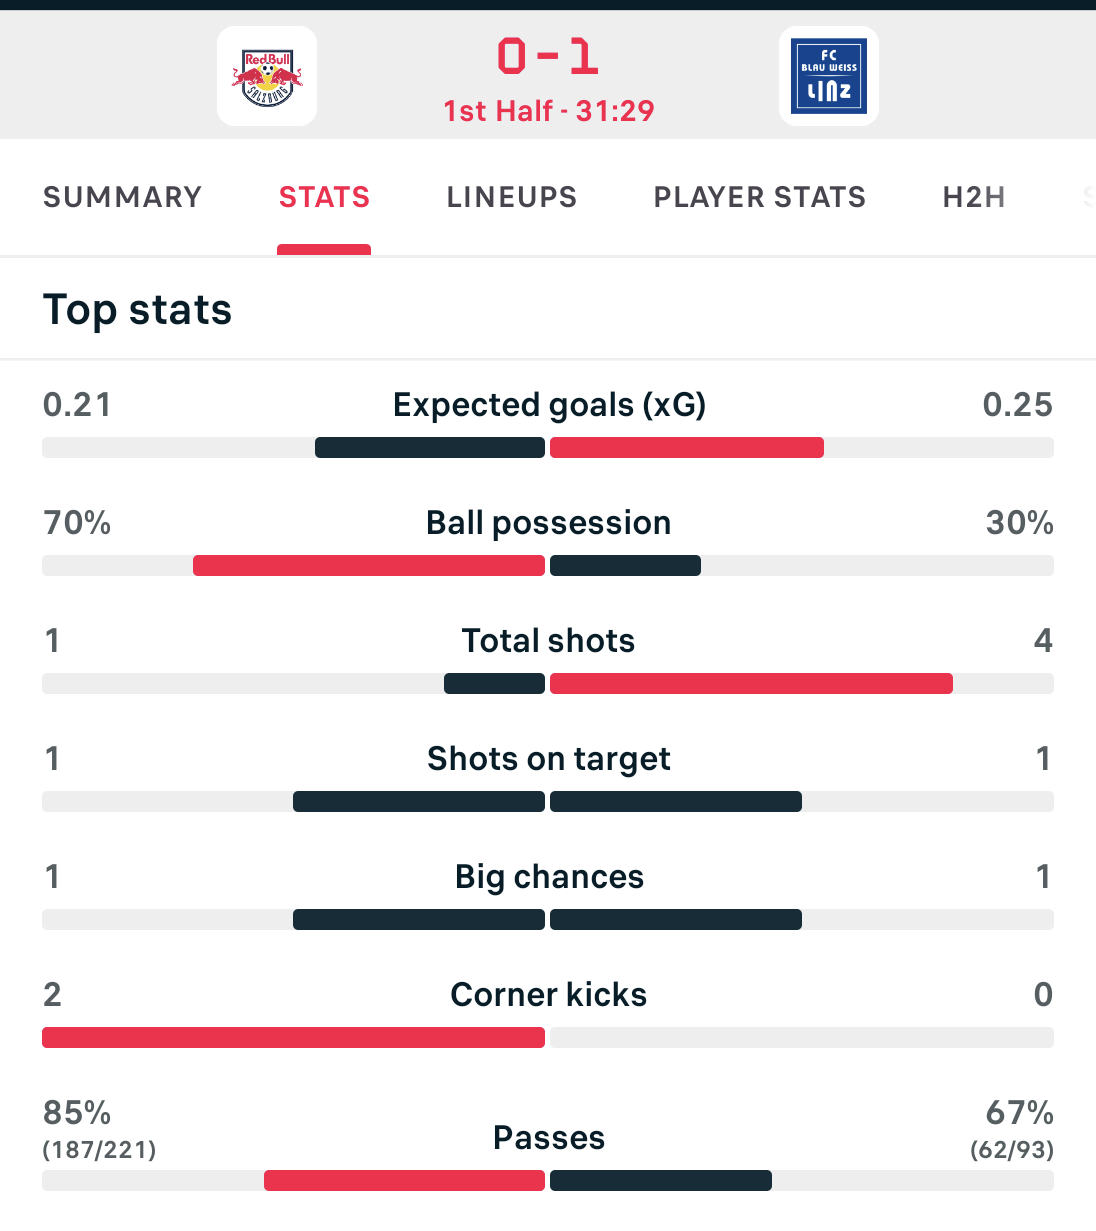Click the Top stats heading
Screen dimensions: 1096x1231
(x=138, y=310)
